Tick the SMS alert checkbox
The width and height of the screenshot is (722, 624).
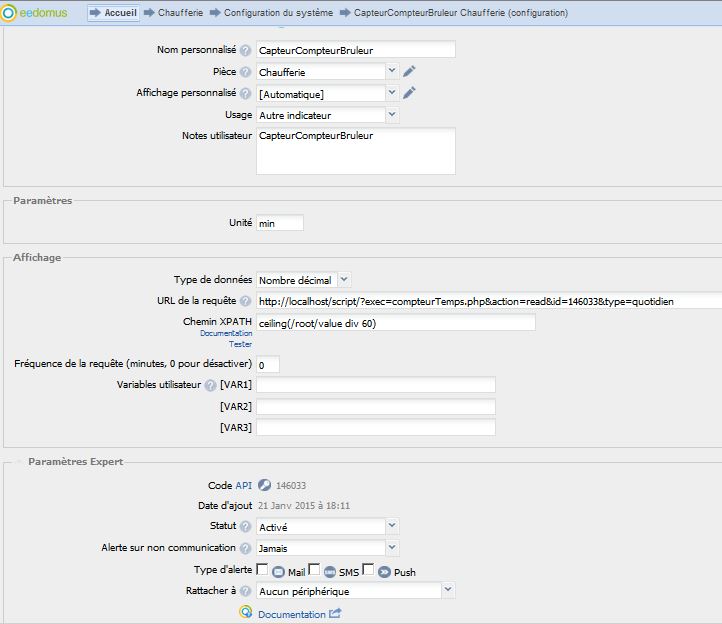tap(314, 570)
